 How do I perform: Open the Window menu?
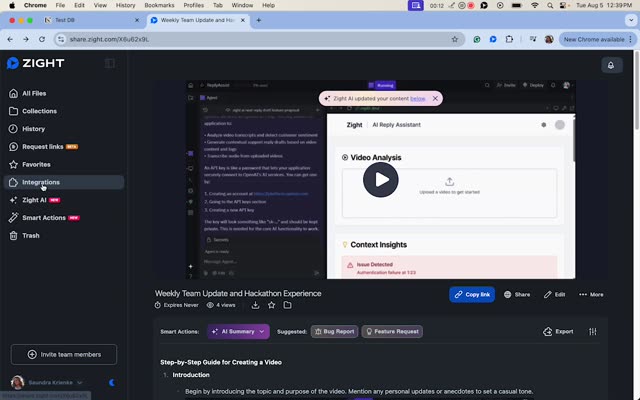tap(242, 5)
